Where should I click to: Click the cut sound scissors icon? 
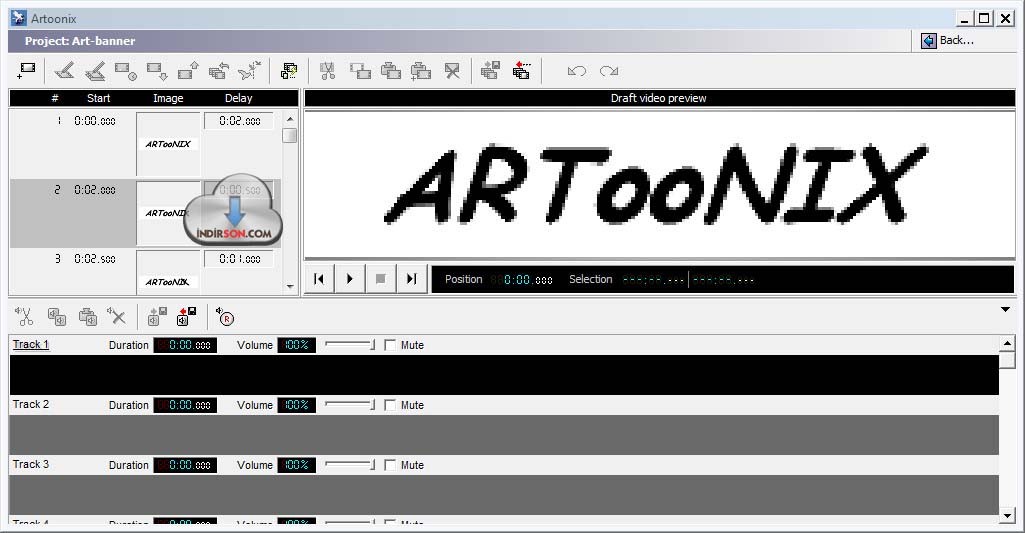pyautogui.click(x=25, y=317)
